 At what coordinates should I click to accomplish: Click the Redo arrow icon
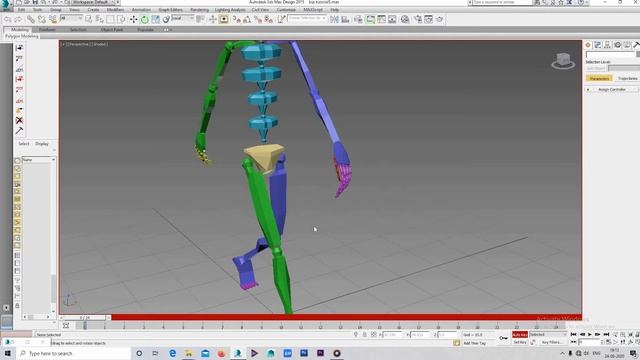(18, 19)
